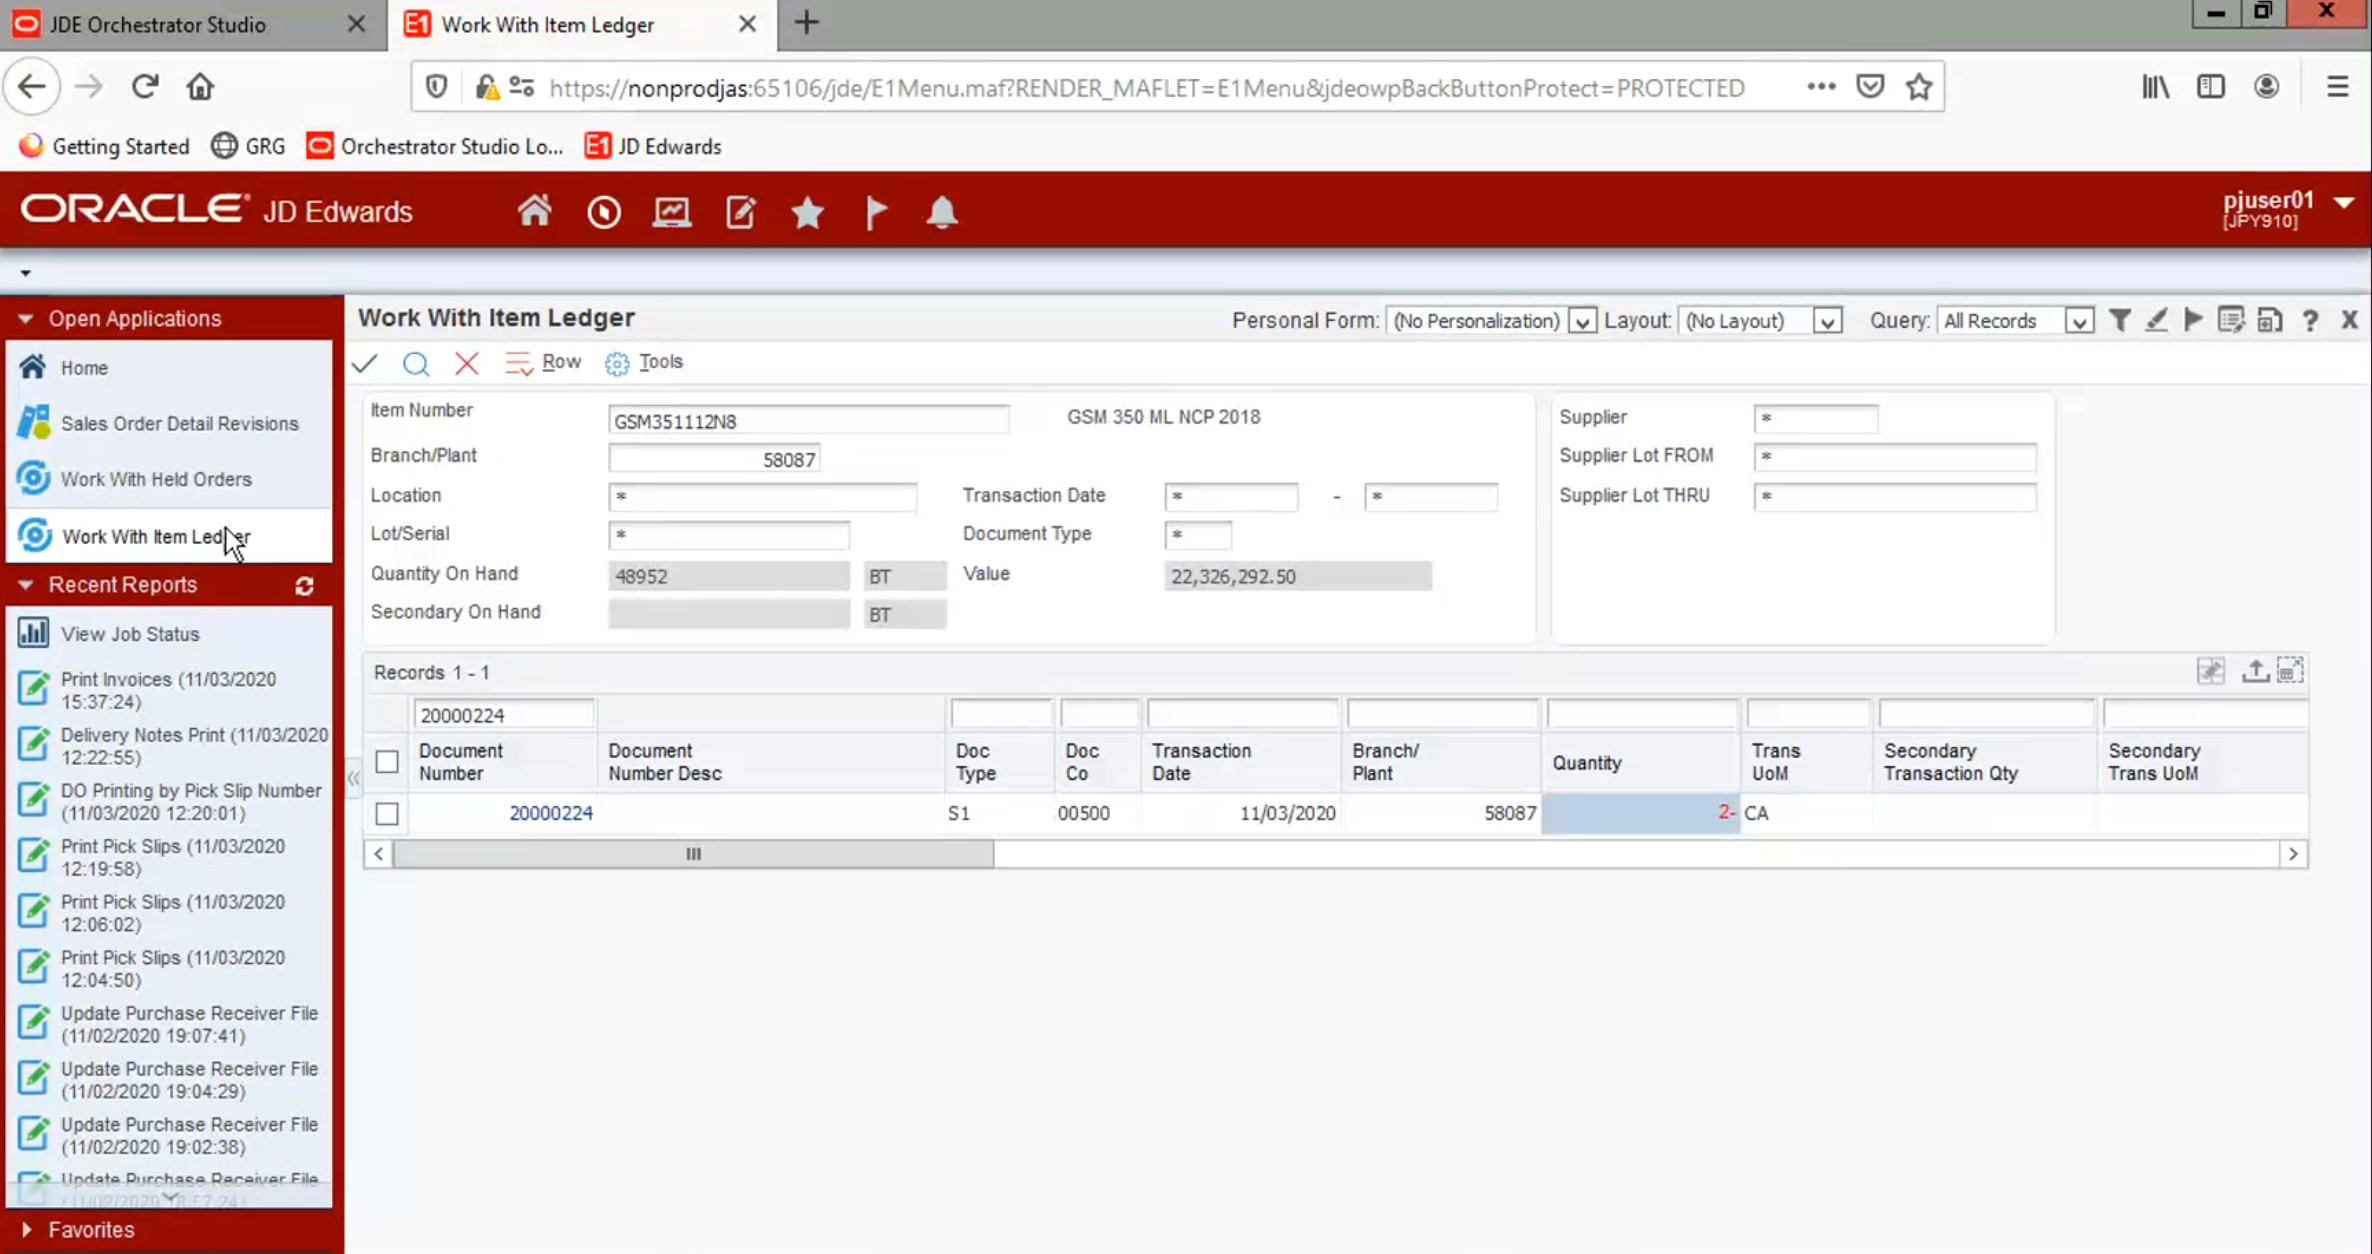Refresh the Recent Reports list
This screenshot has height=1254, width=2372.
click(304, 586)
